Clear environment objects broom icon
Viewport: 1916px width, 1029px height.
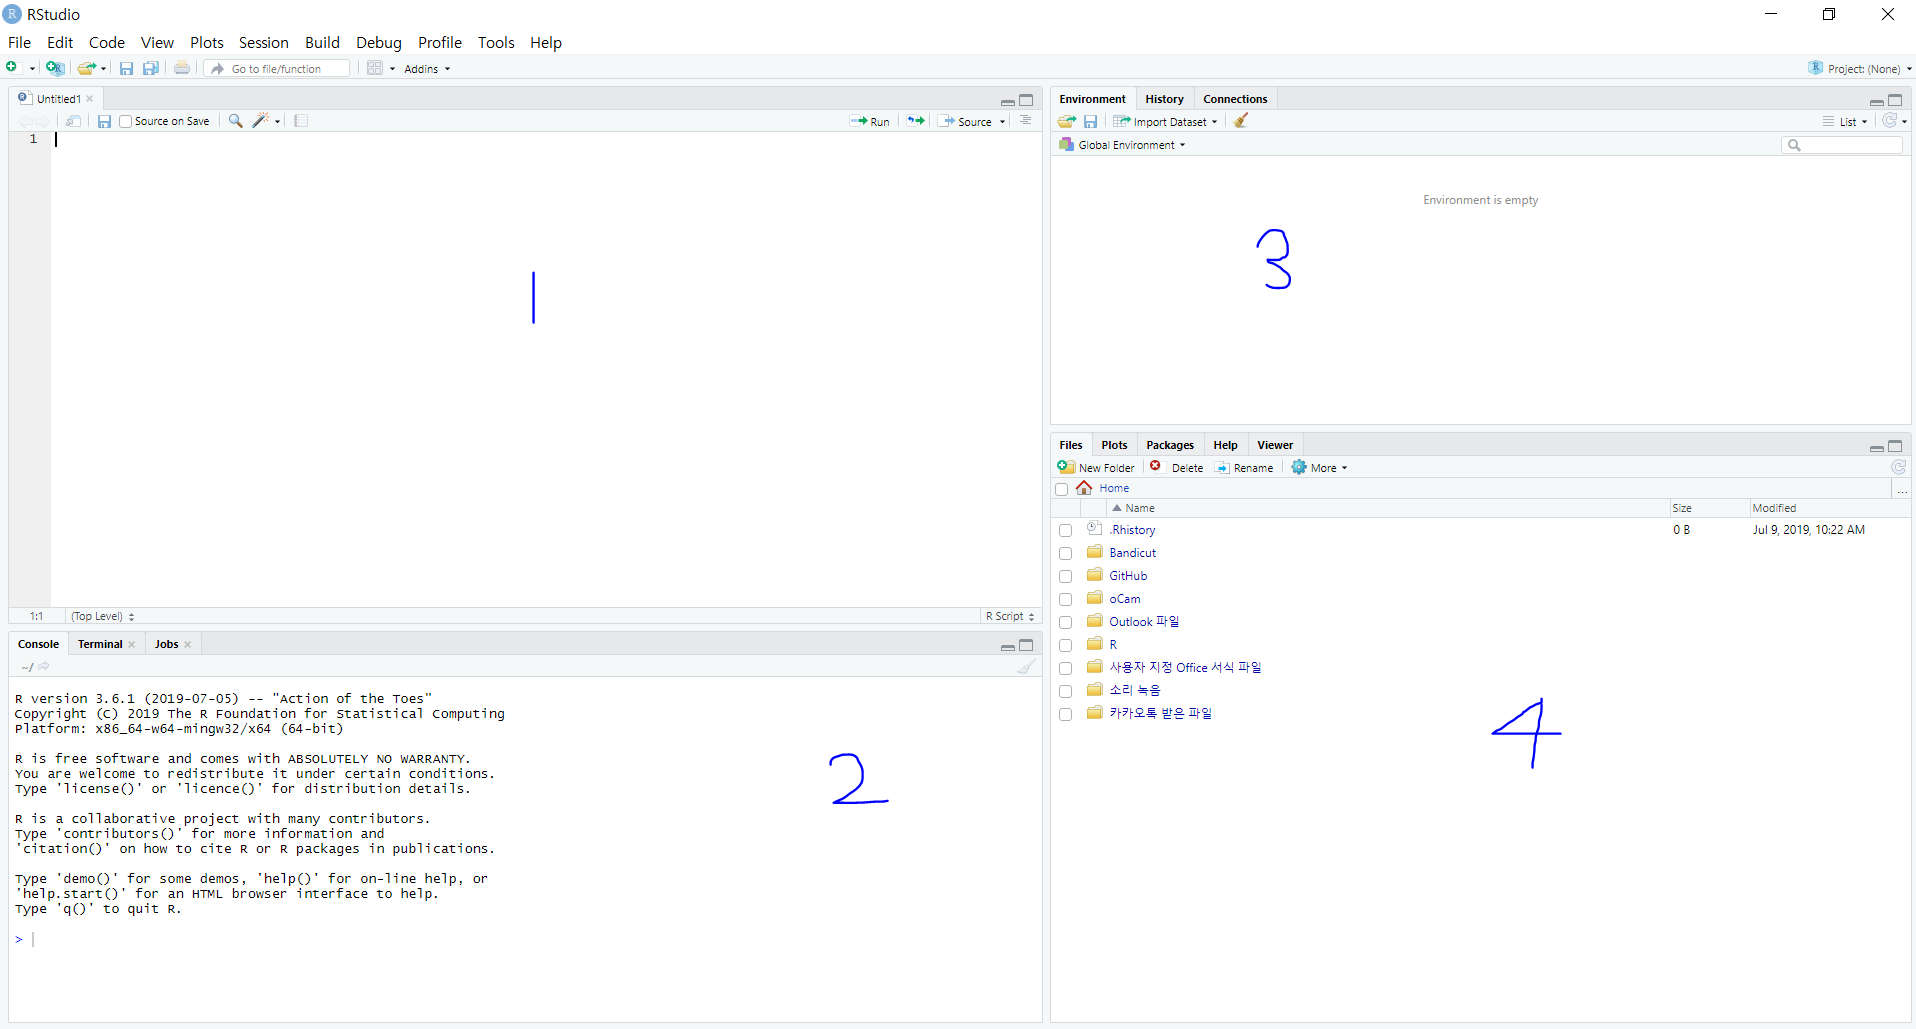(x=1241, y=121)
